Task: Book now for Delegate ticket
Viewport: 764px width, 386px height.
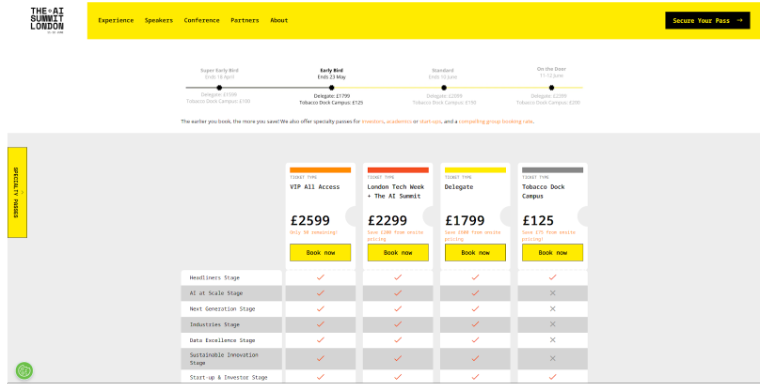Action: pyautogui.click(x=475, y=252)
